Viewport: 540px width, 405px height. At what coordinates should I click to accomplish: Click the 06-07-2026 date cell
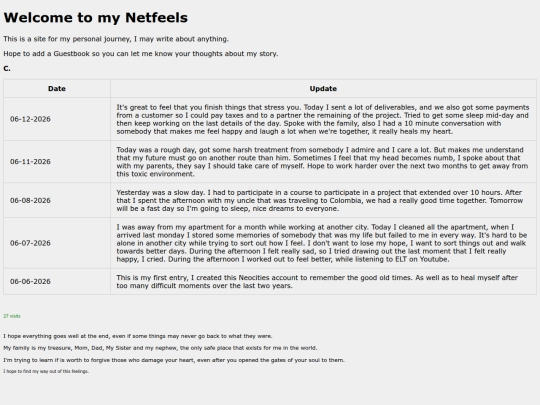click(57, 243)
